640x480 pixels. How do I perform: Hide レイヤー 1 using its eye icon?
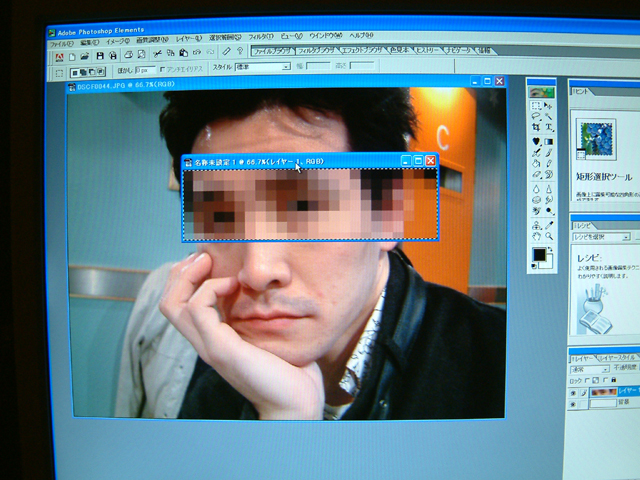point(573,393)
